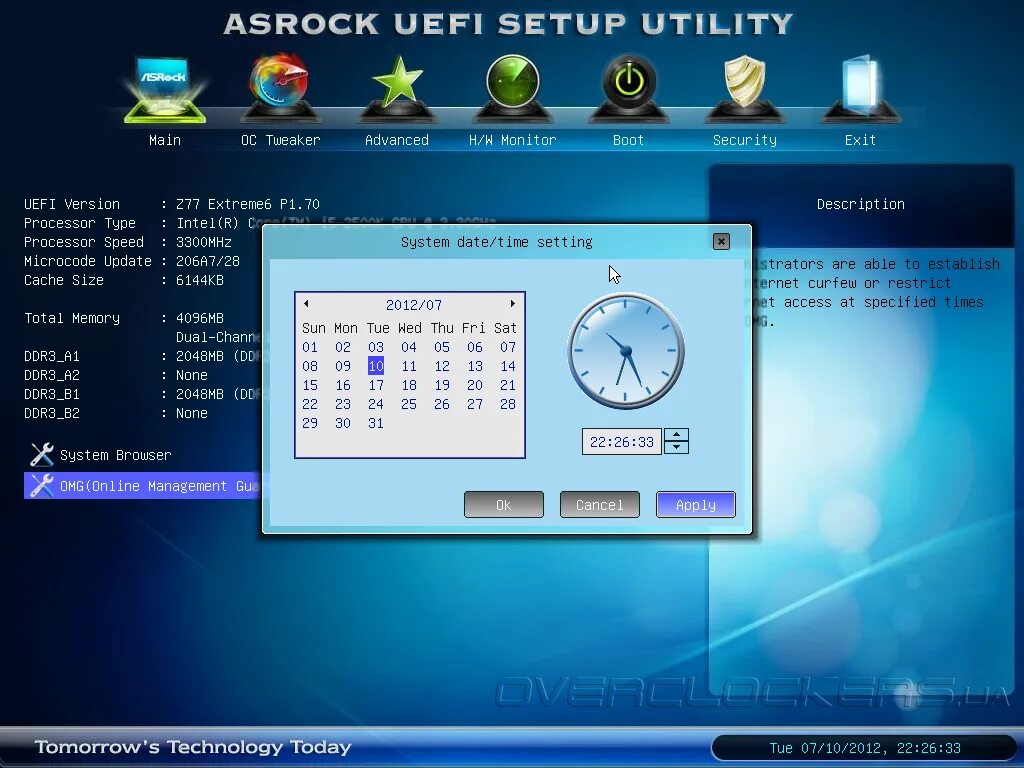Screen dimensions: 1024x768
Task: Select day 15 in the calendar
Action: pos(310,385)
